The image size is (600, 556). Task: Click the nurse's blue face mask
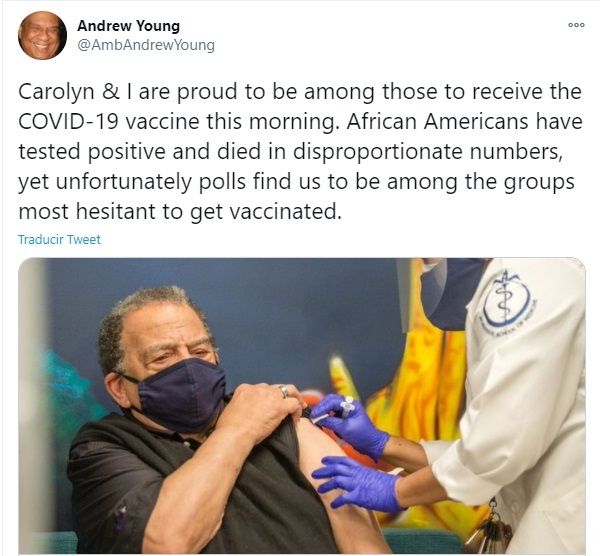point(452,293)
